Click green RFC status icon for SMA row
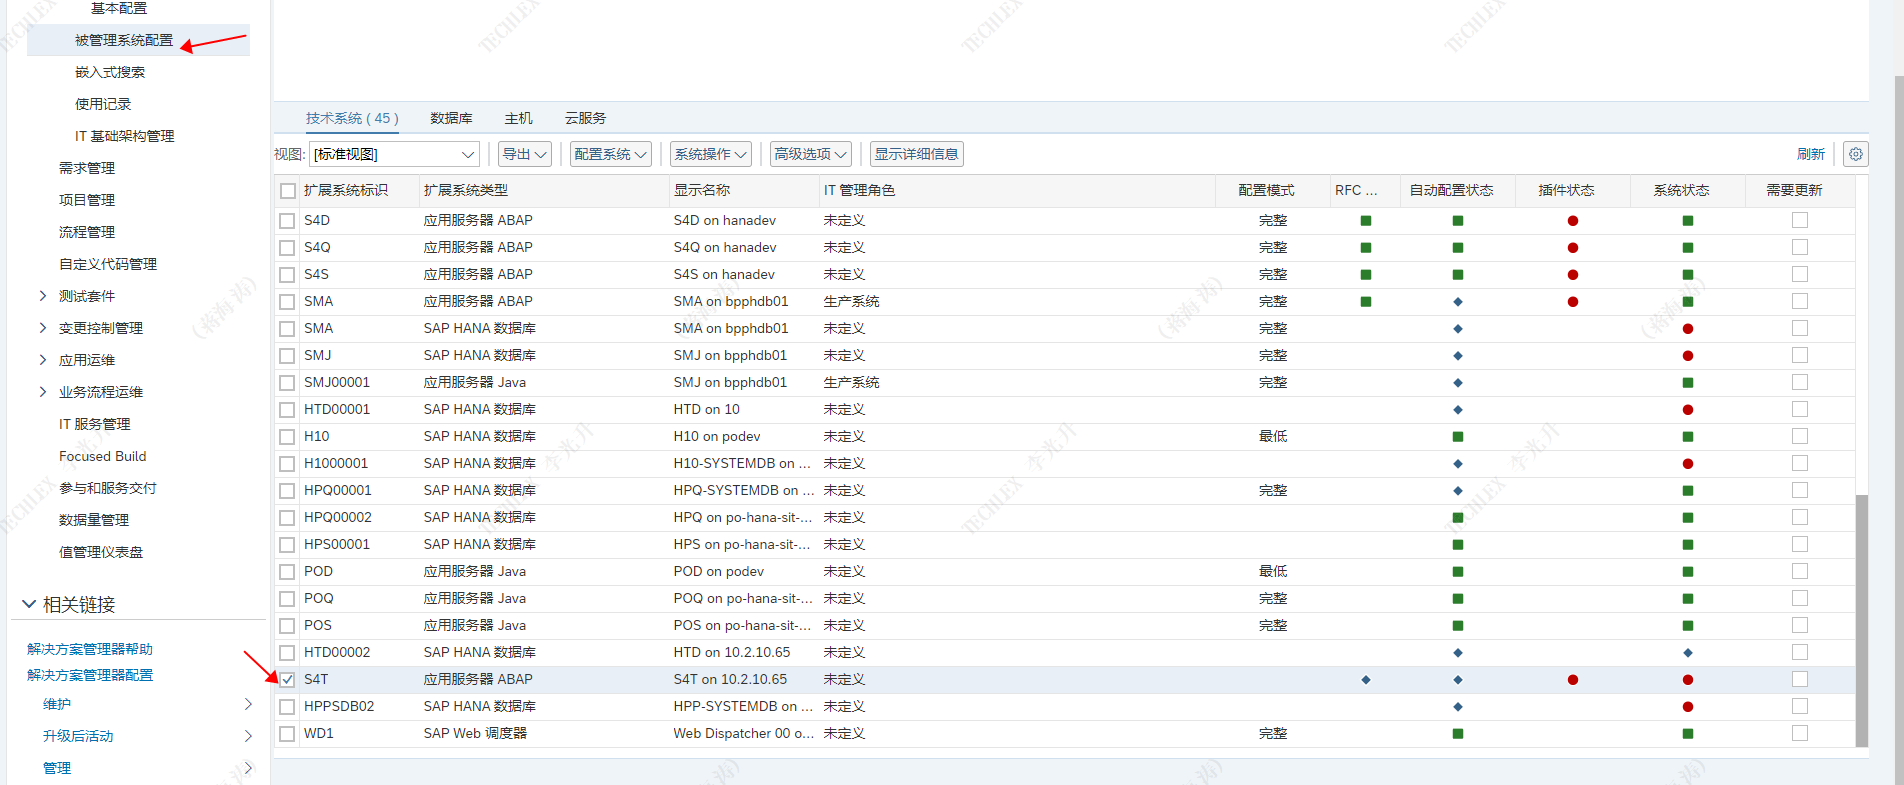The height and width of the screenshot is (785, 1904). [1366, 302]
